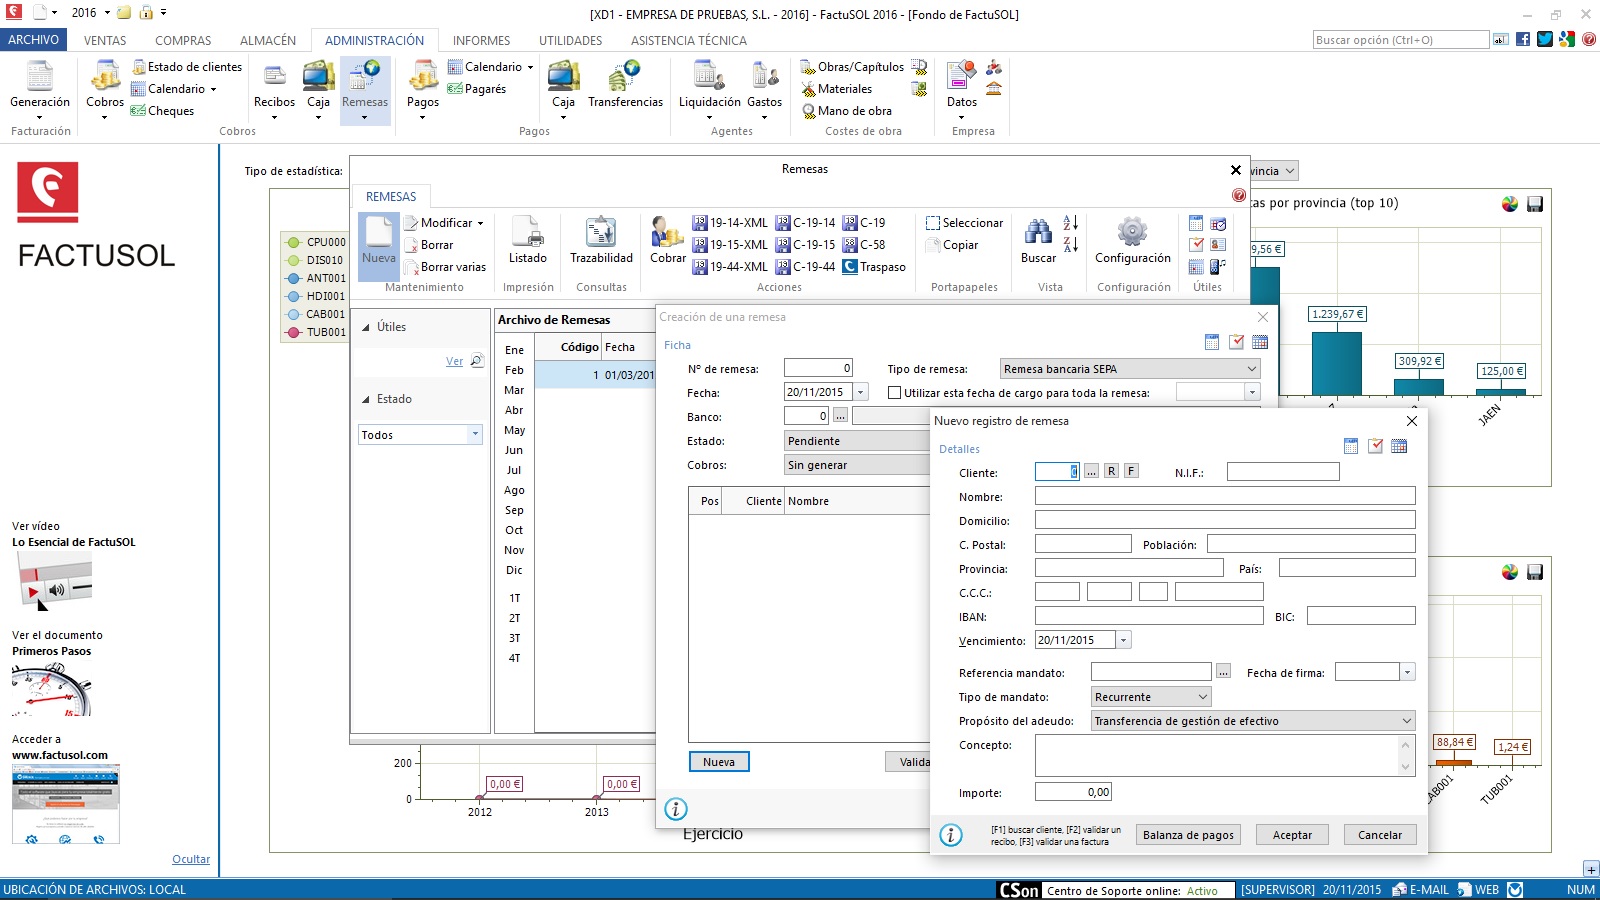Toggle usar fecha de cargo checkbox
The image size is (1600, 900).
pos(894,393)
